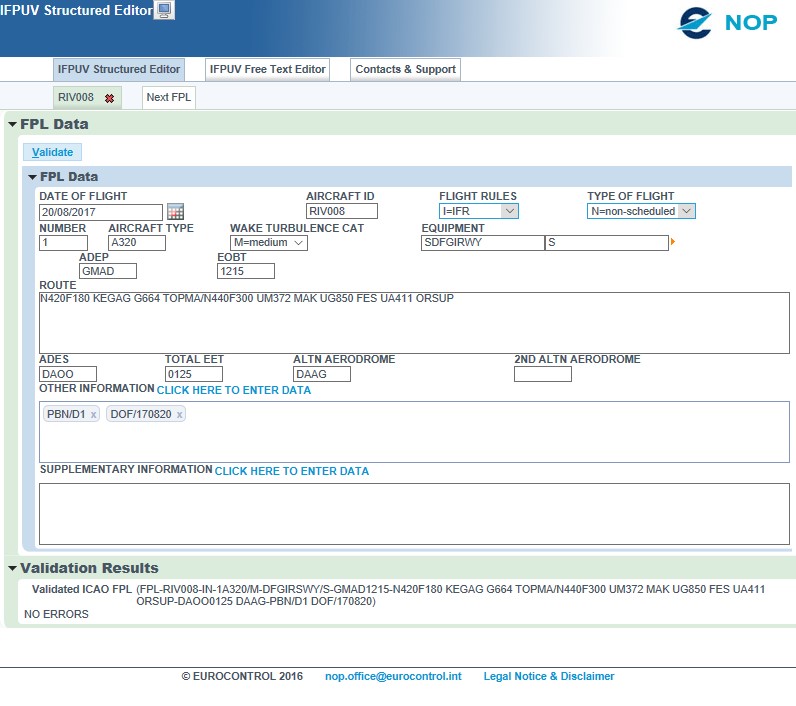Open the date picker calendar icon
This screenshot has height=706, width=796.
coord(176,212)
